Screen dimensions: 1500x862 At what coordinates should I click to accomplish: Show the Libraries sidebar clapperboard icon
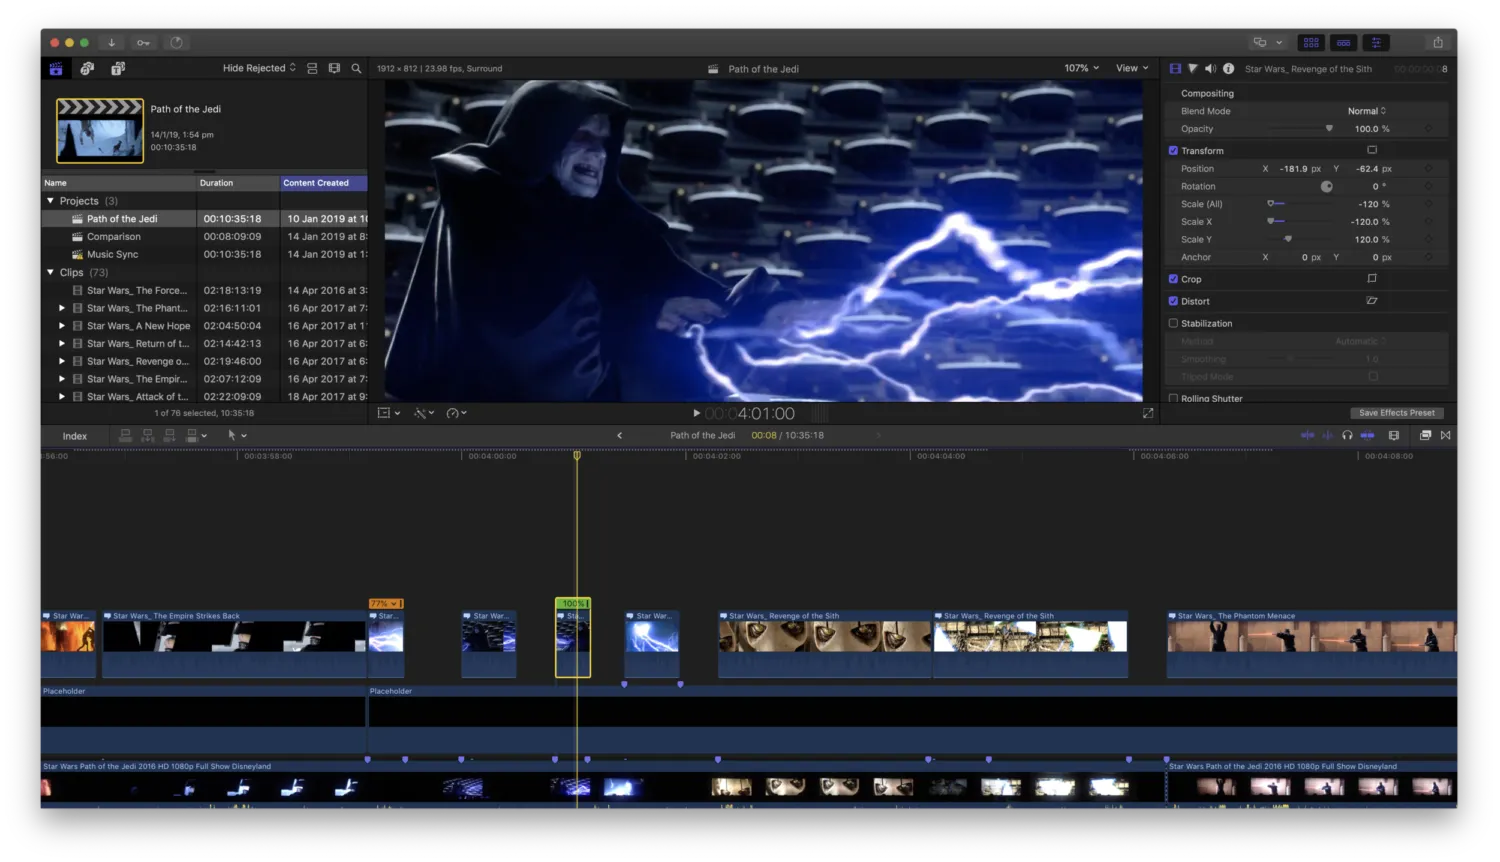56,68
